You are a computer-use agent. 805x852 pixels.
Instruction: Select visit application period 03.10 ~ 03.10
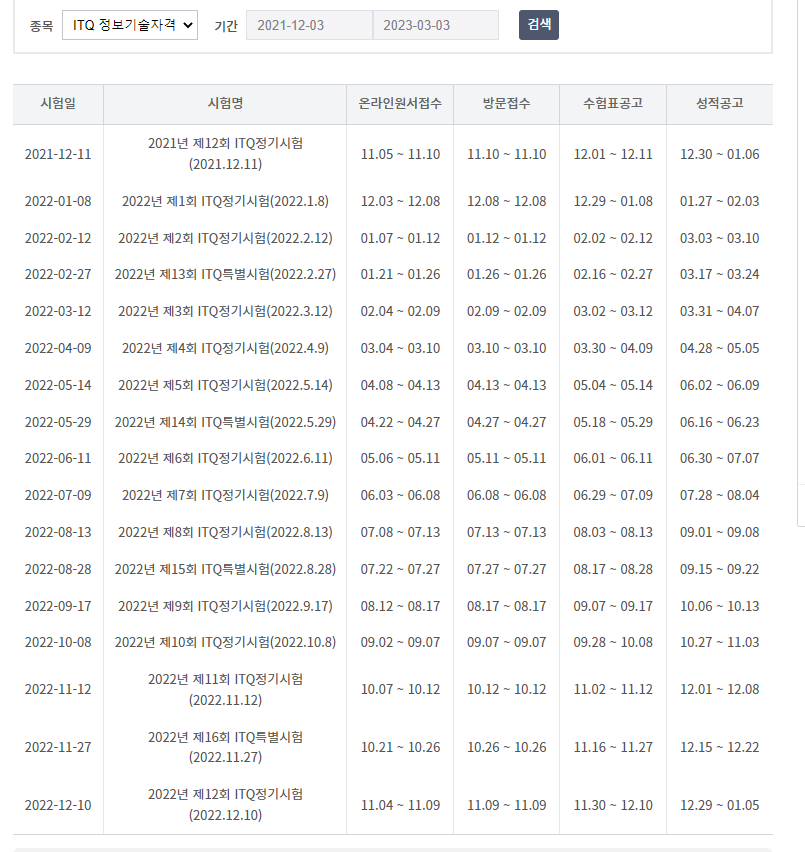click(507, 348)
